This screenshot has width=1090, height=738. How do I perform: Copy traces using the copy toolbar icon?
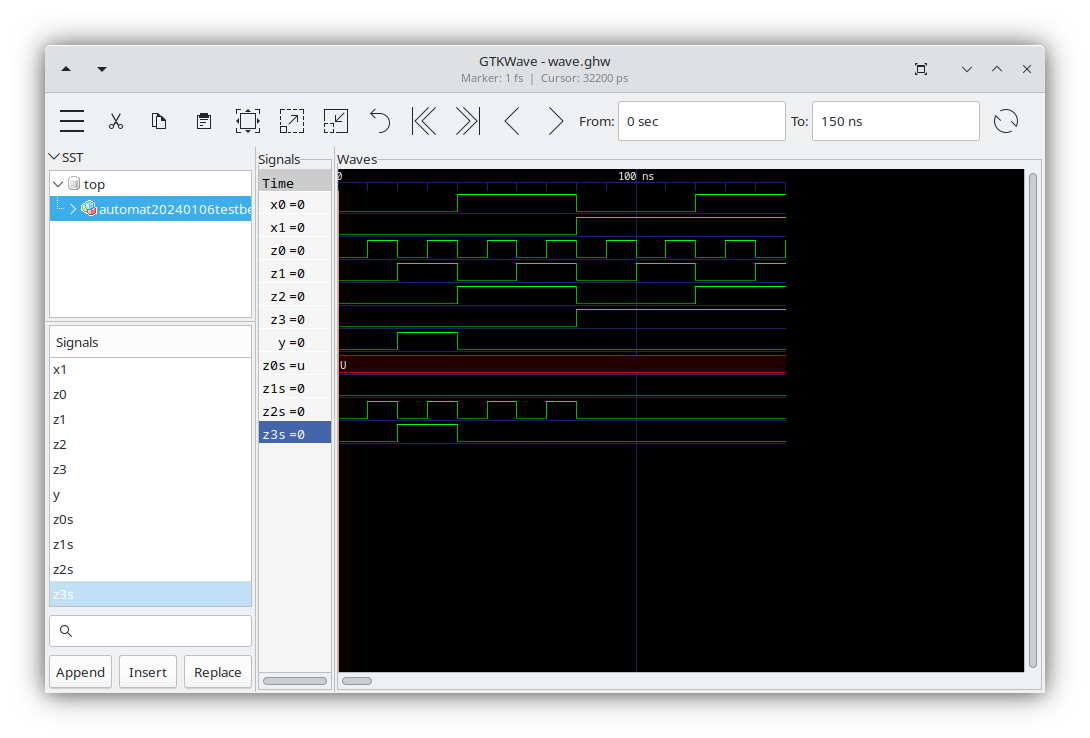coord(159,121)
